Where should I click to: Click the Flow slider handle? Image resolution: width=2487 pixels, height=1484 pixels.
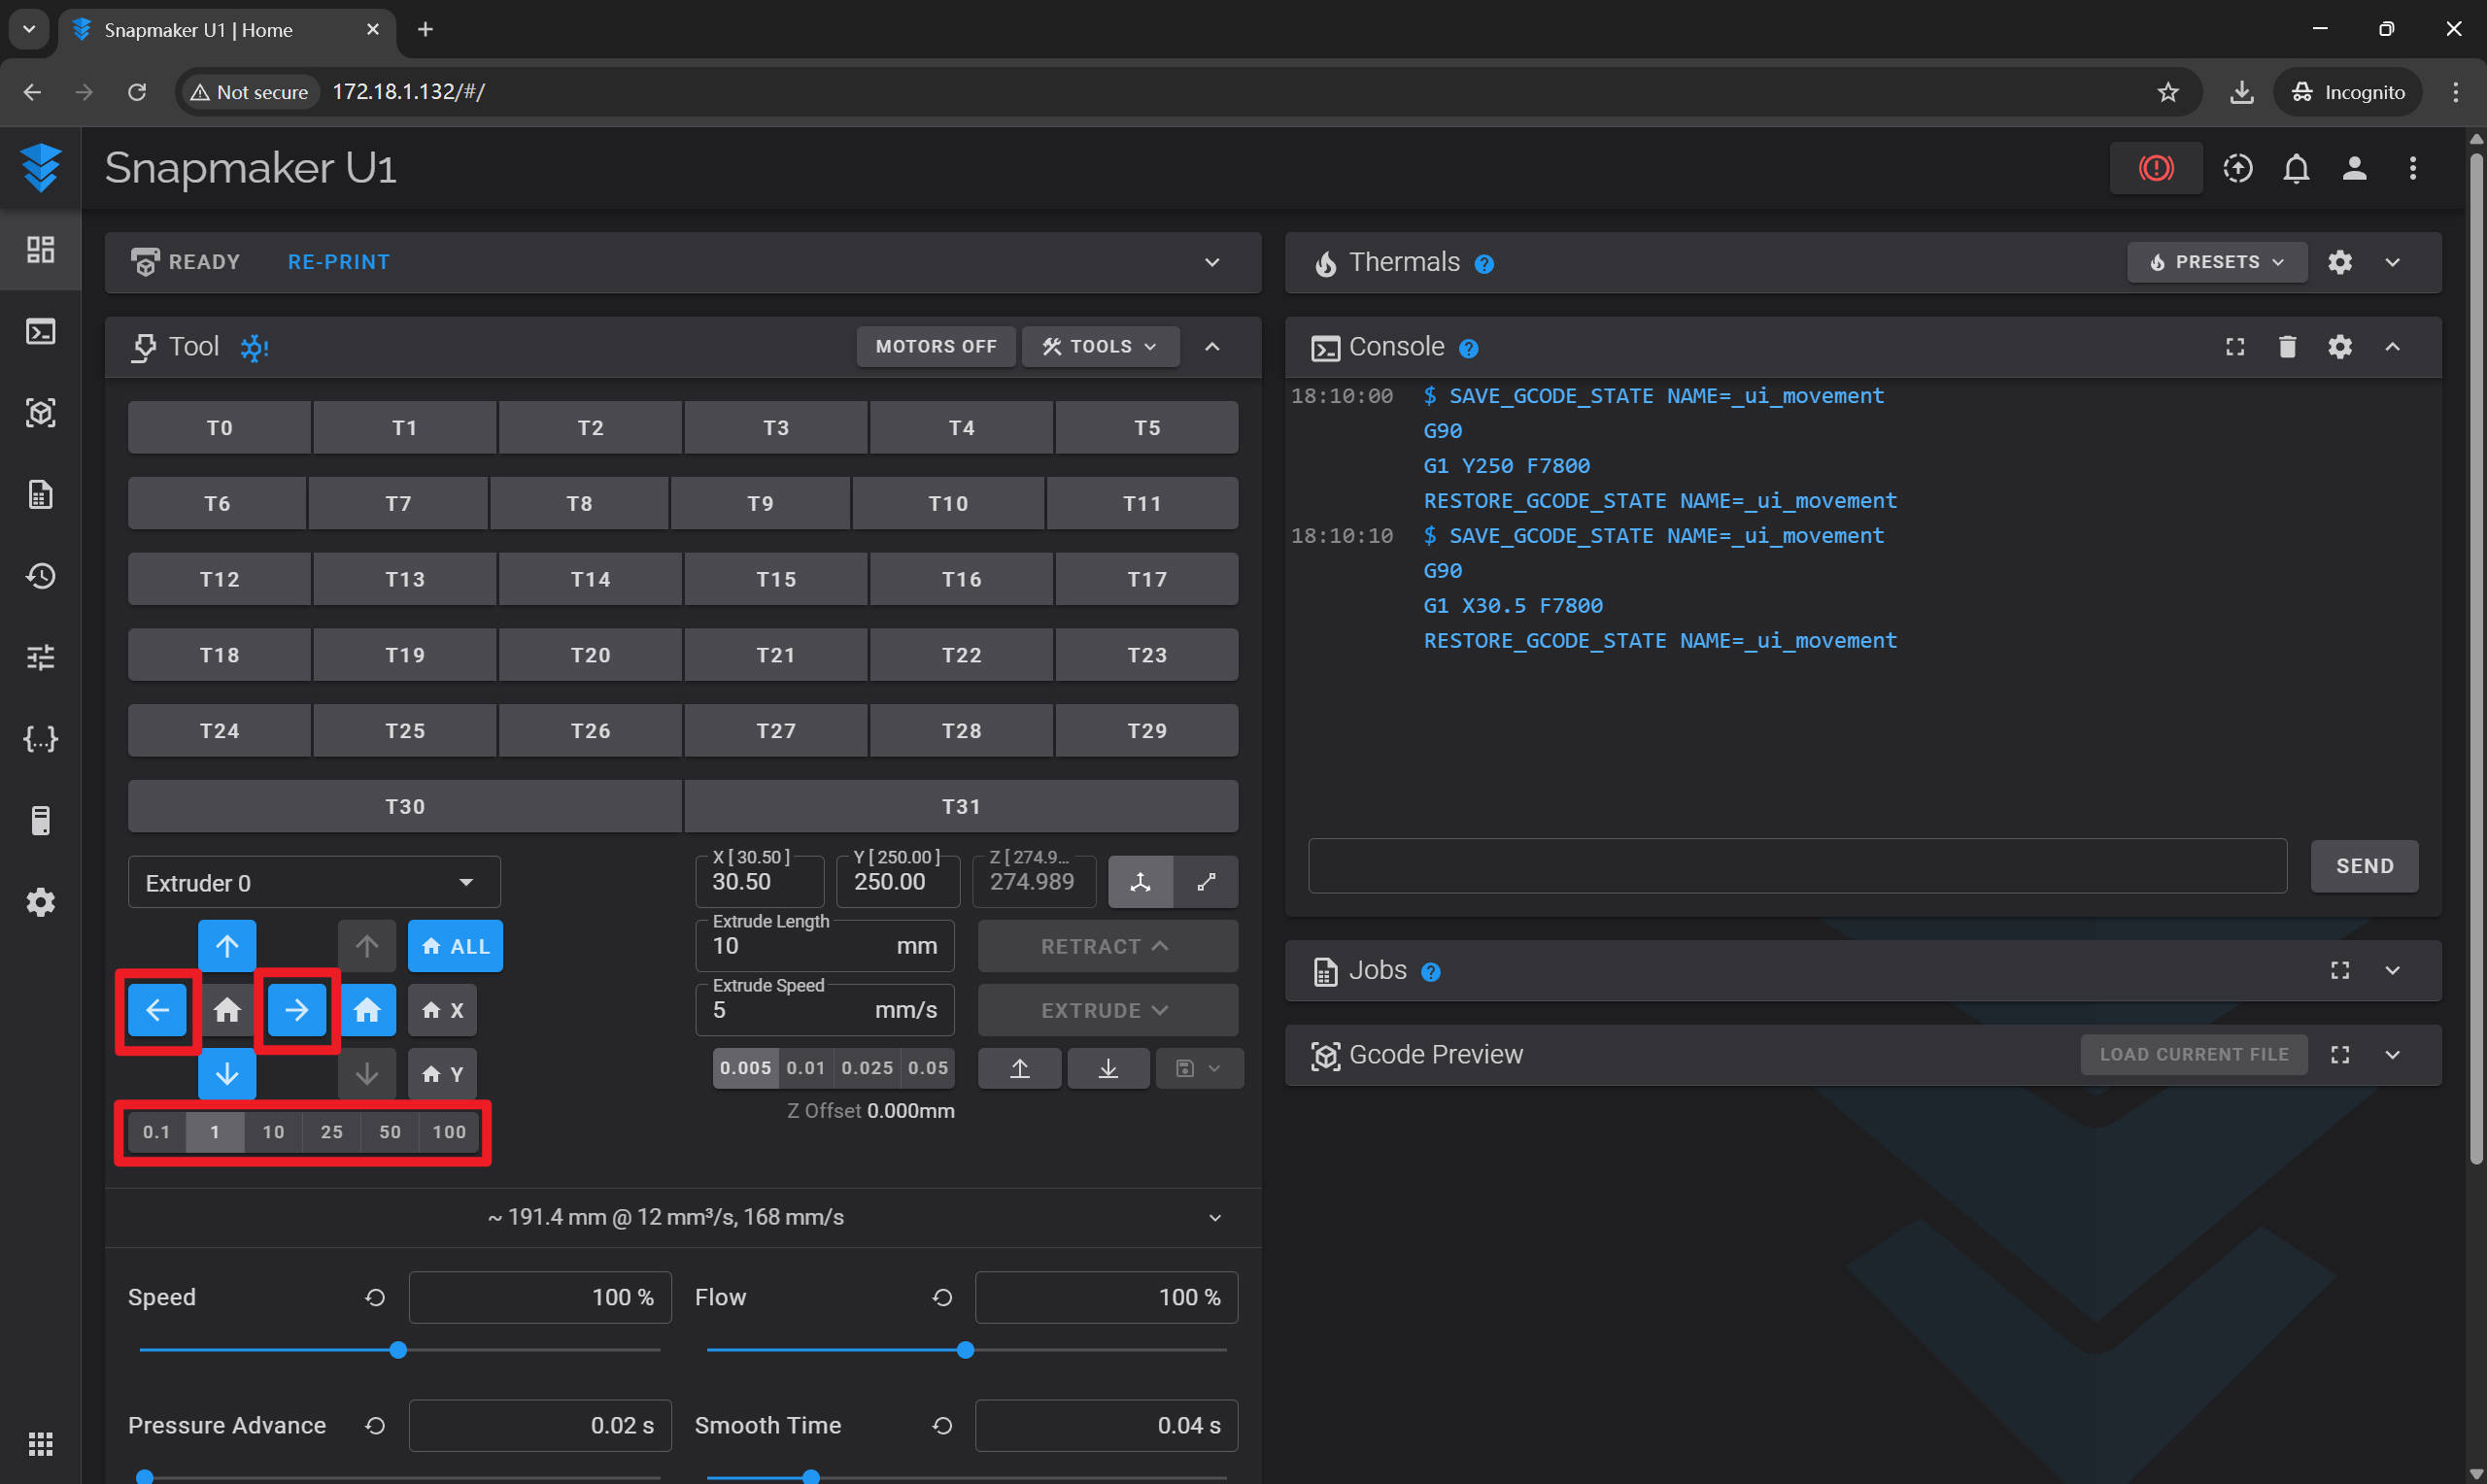(x=964, y=1350)
